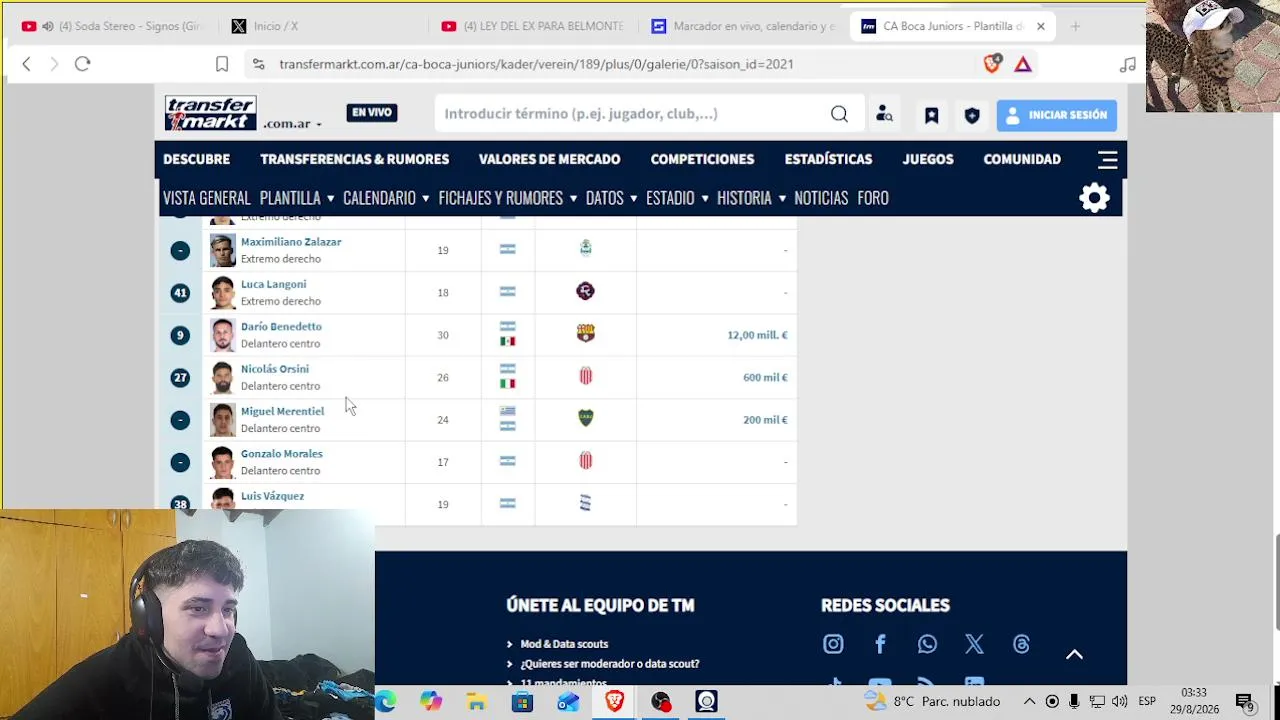This screenshot has height=720, width=1280.
Task: Open Nicolás Orsini's player profile
Action: [275, 369]
